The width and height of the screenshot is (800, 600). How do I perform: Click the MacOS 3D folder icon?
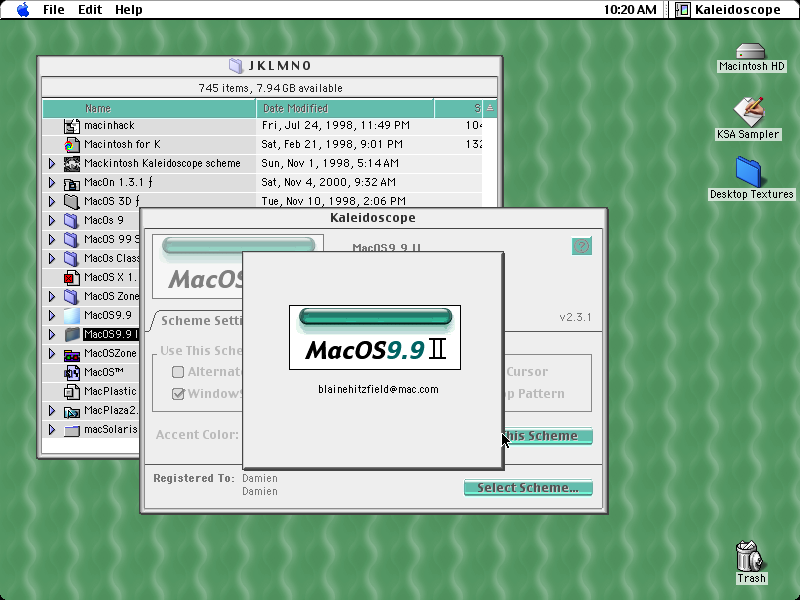72,202
